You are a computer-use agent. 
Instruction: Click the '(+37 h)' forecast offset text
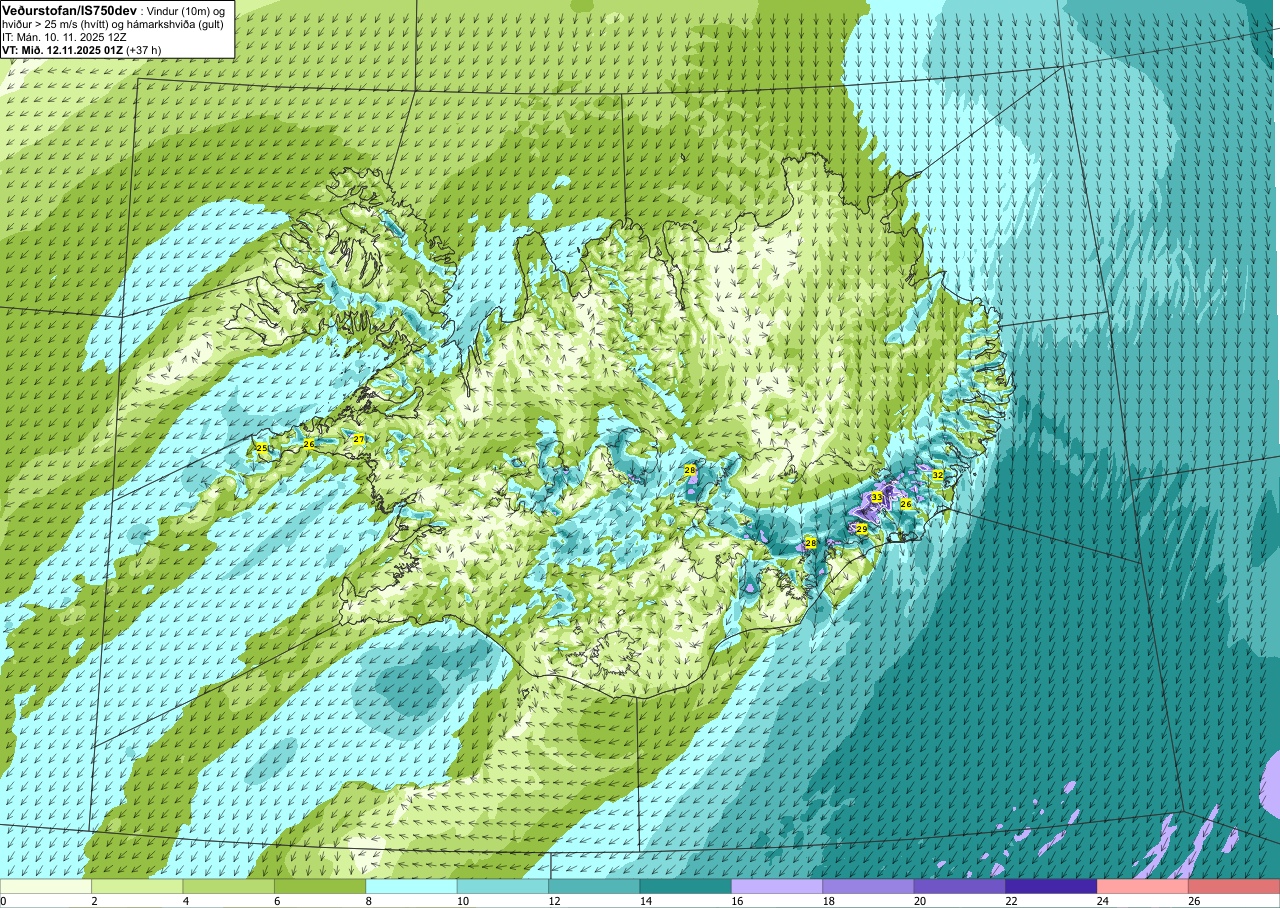[x=145, y=50]
